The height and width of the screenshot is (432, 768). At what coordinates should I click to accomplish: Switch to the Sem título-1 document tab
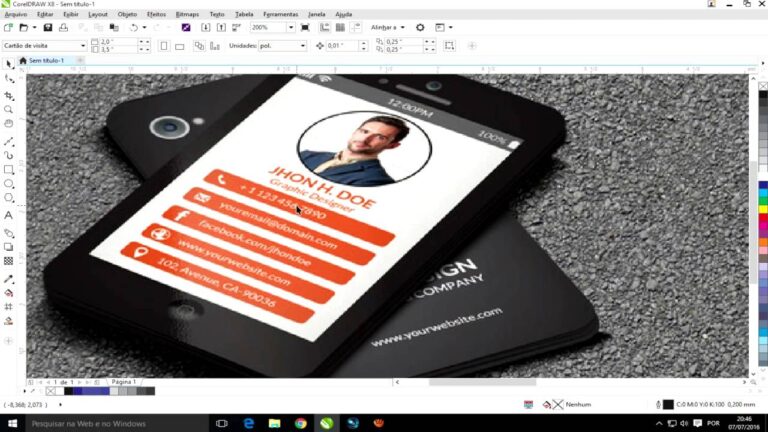46,60
